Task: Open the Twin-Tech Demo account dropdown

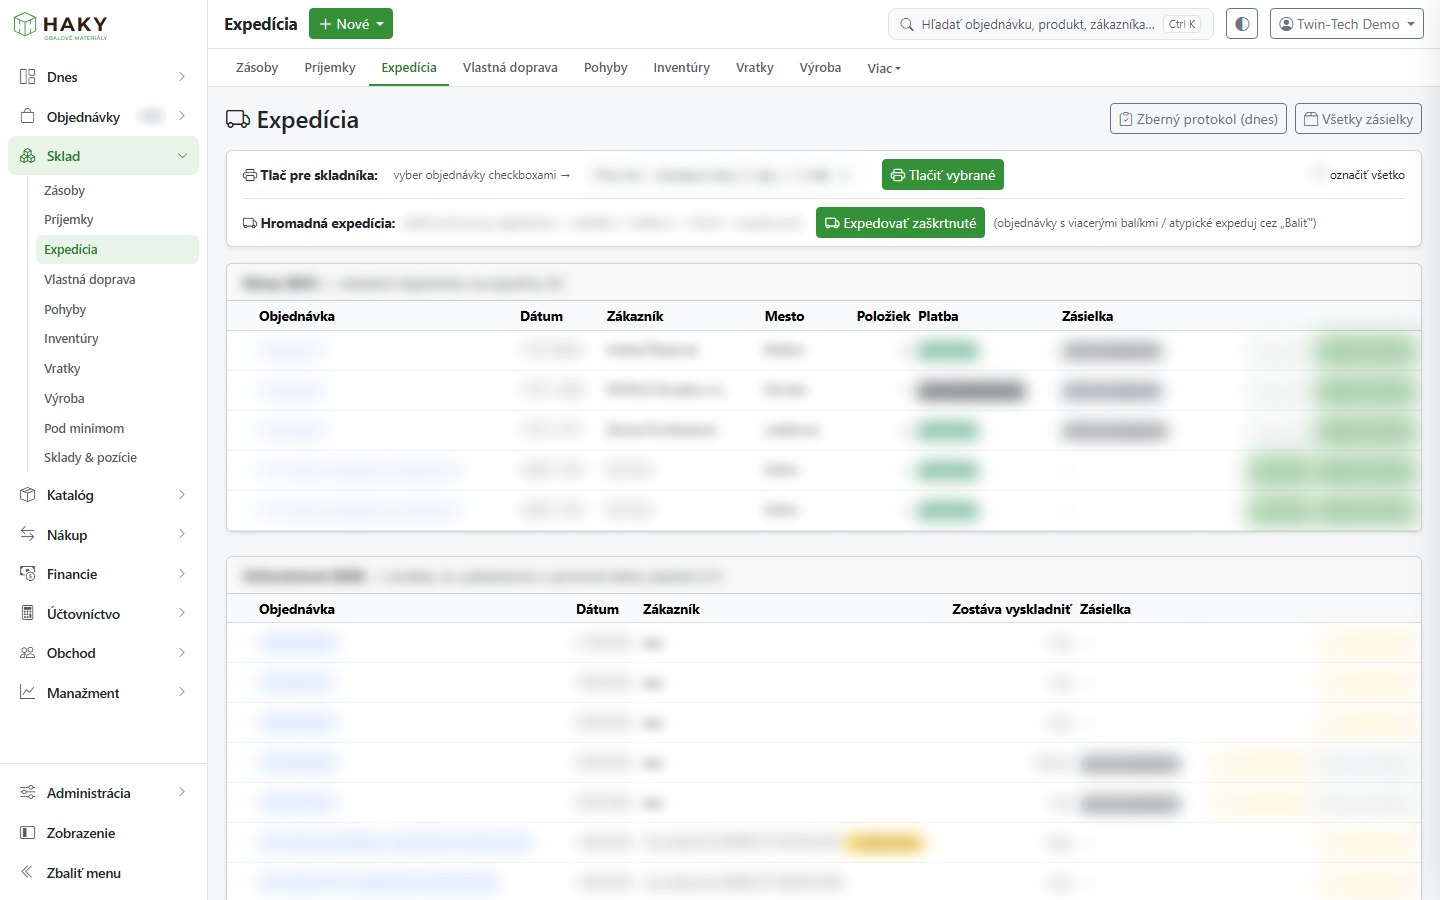Action: 1347,24
